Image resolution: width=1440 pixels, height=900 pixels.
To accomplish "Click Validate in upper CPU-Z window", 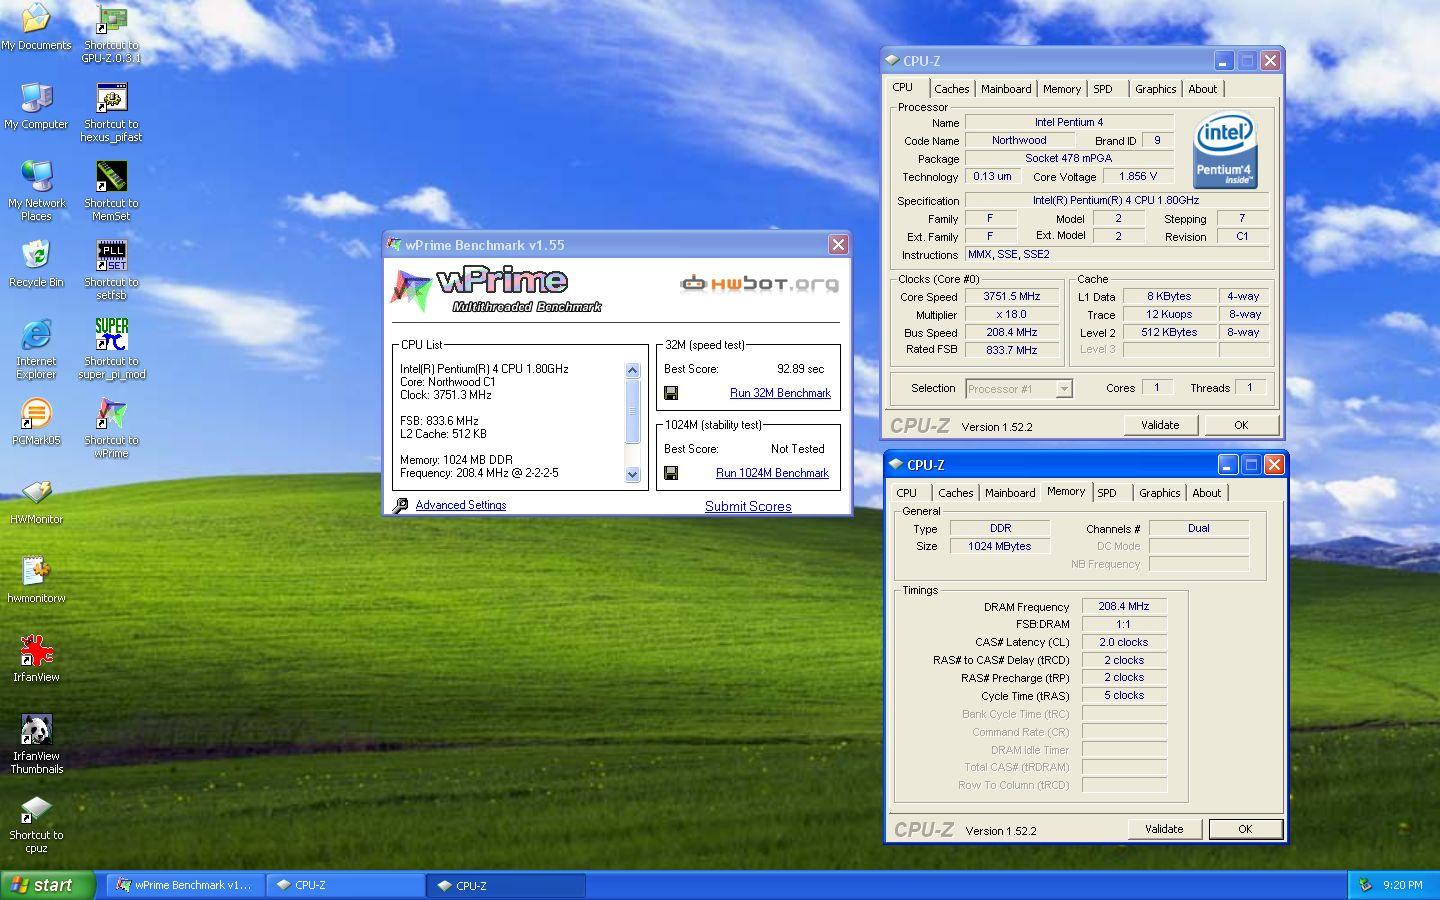I will pos(1160,425).
